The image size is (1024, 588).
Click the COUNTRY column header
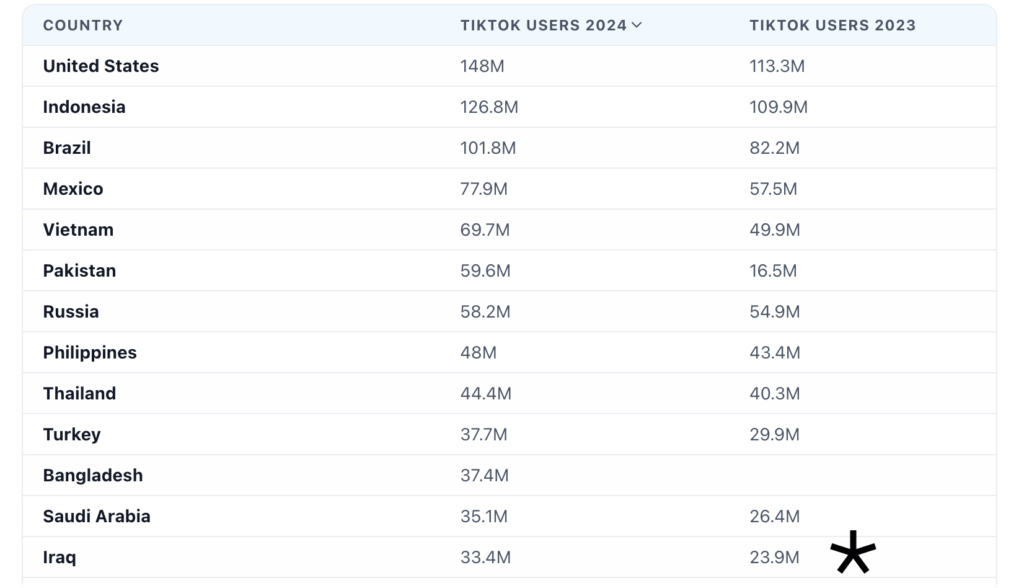coord(83,25)
